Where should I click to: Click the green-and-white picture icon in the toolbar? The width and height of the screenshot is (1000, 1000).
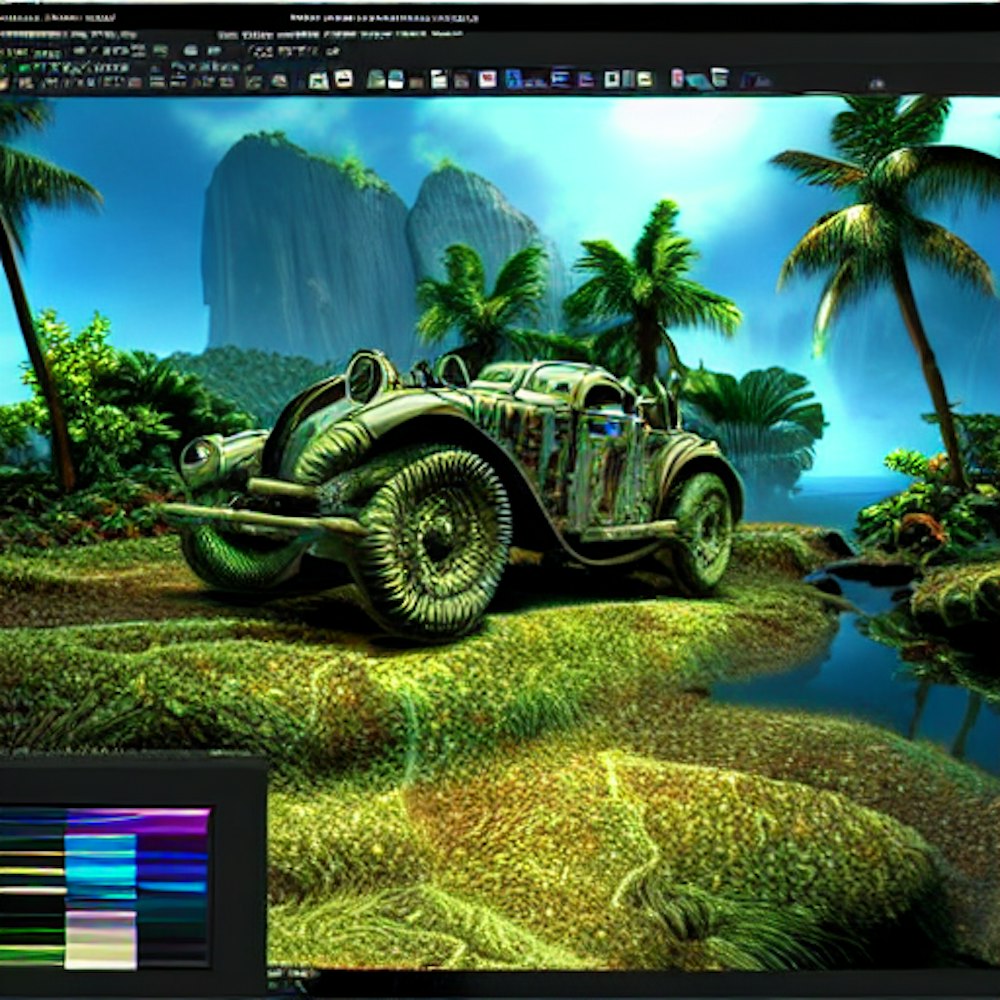(x=318, y=80)
